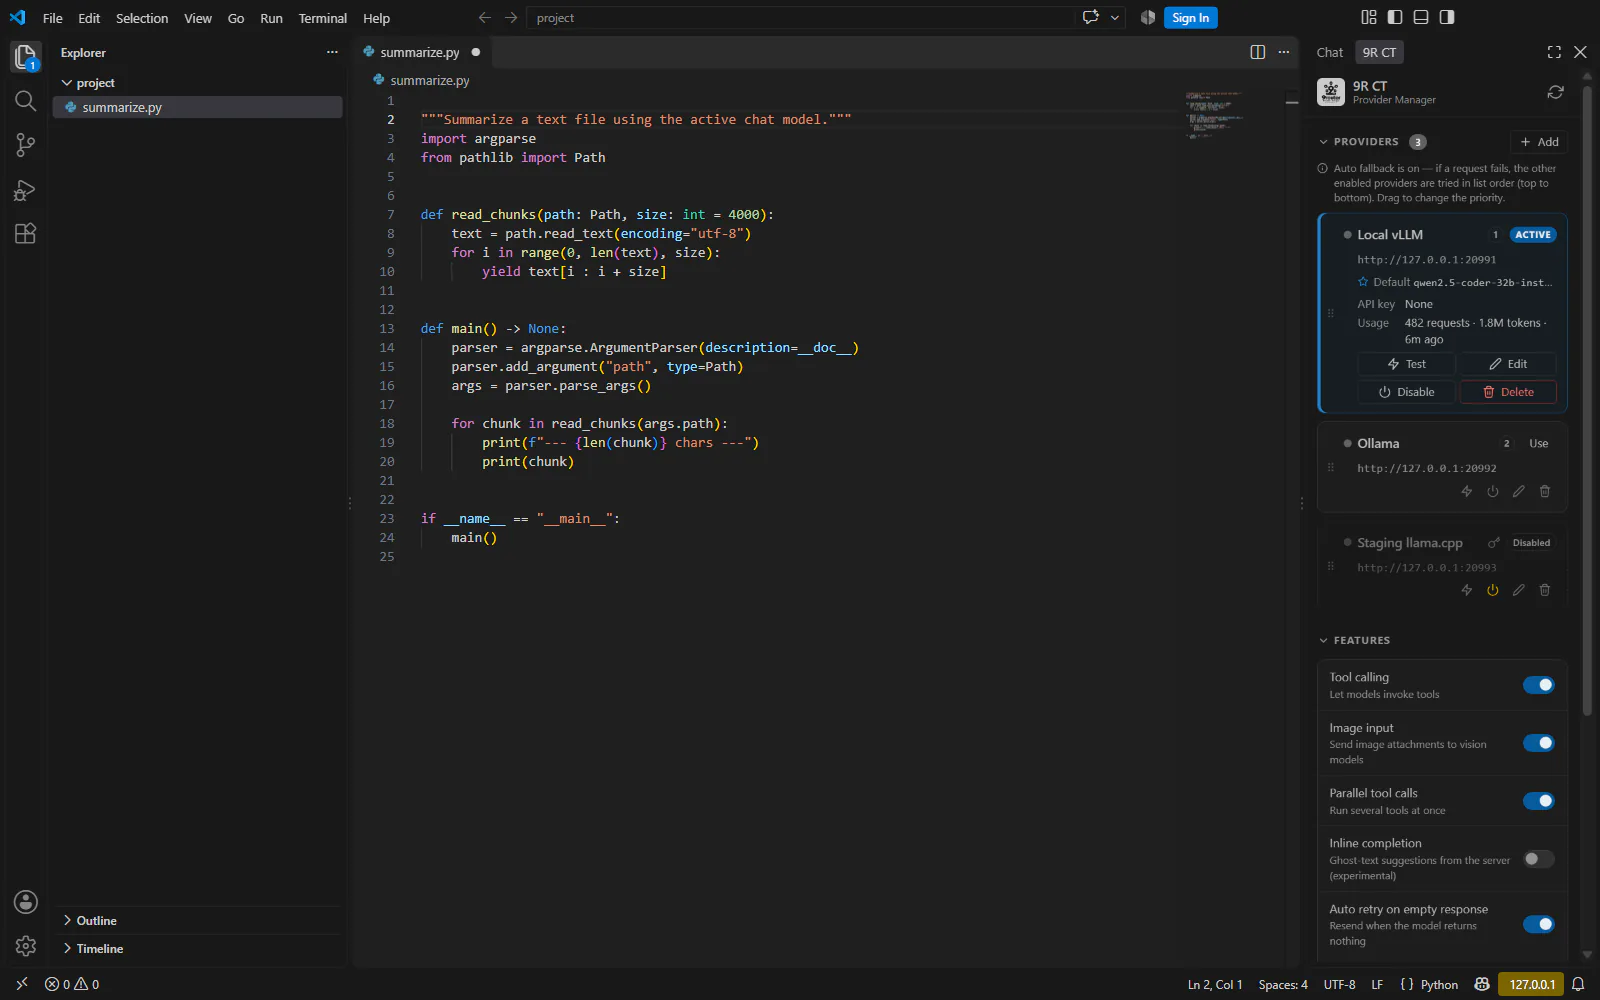Image resolution: width=1600 pixels, height=1000 pixels.
Task: Open the Run and Debug view
Action: click(x=25, y=190)
